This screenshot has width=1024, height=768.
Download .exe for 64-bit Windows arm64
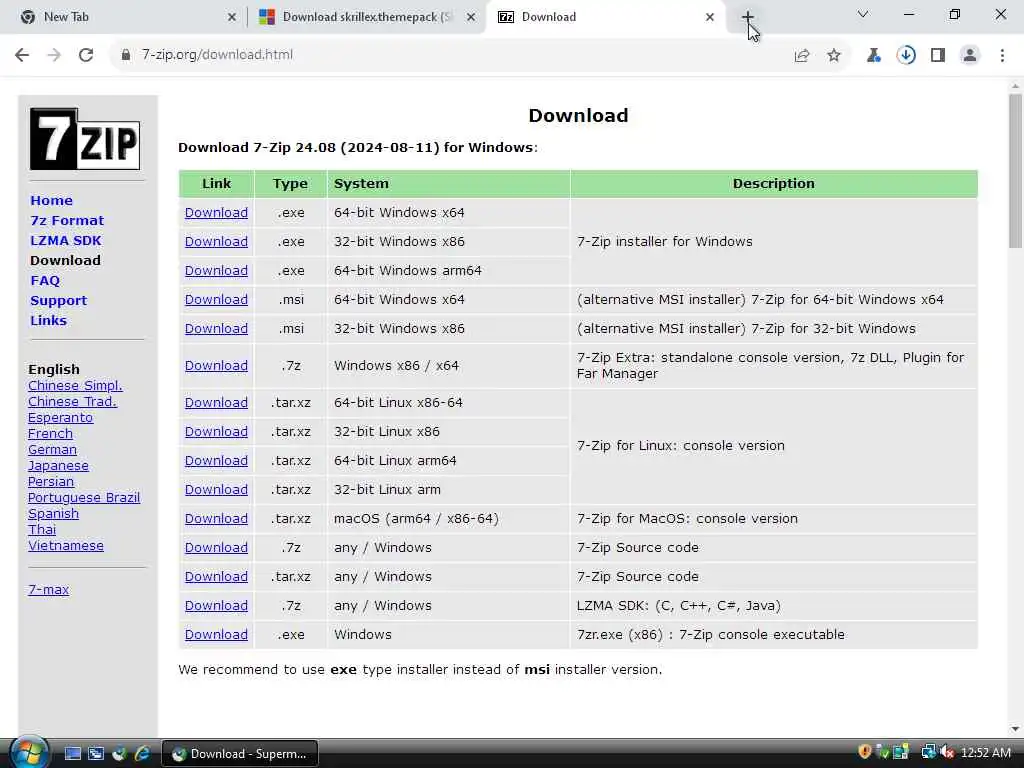coord(216,270)
